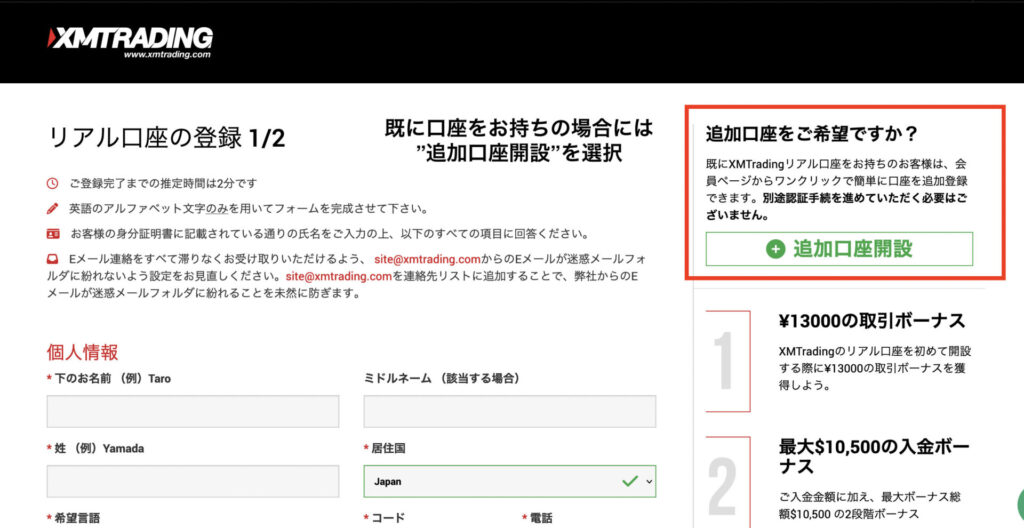The width and height of the screenshot is (1024, 528).
Task: Click the mail inbox icon
Action: point(53,259)
